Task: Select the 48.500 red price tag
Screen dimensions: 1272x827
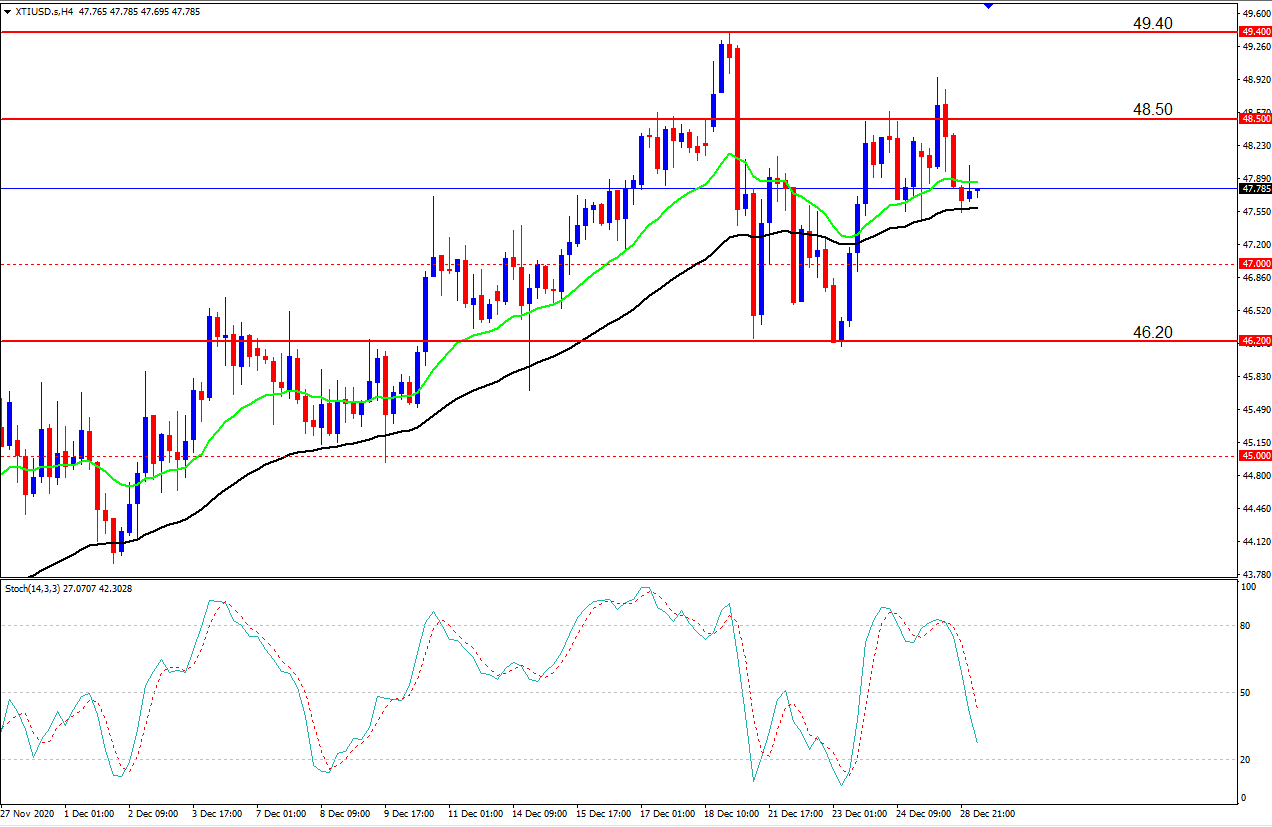Action: pos(1255,119)
